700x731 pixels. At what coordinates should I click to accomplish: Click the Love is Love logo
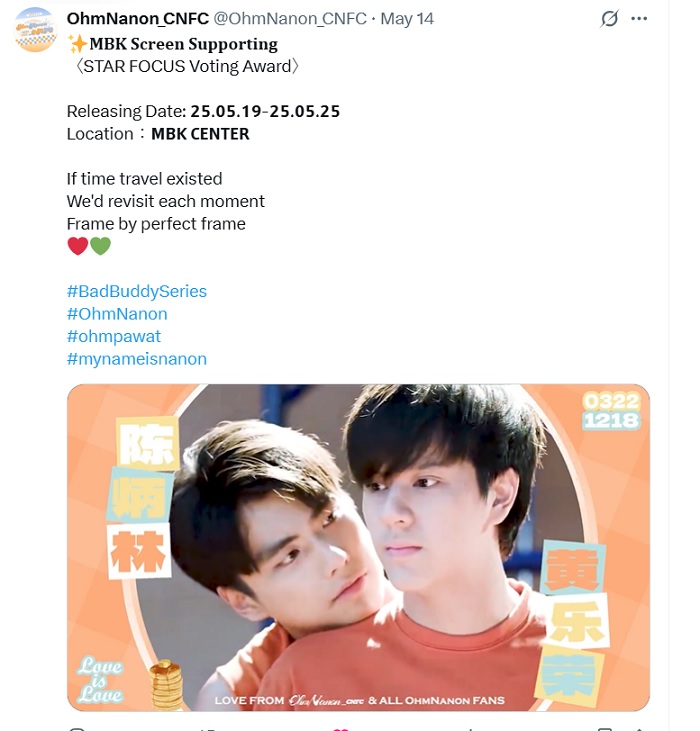pos(100,680)
